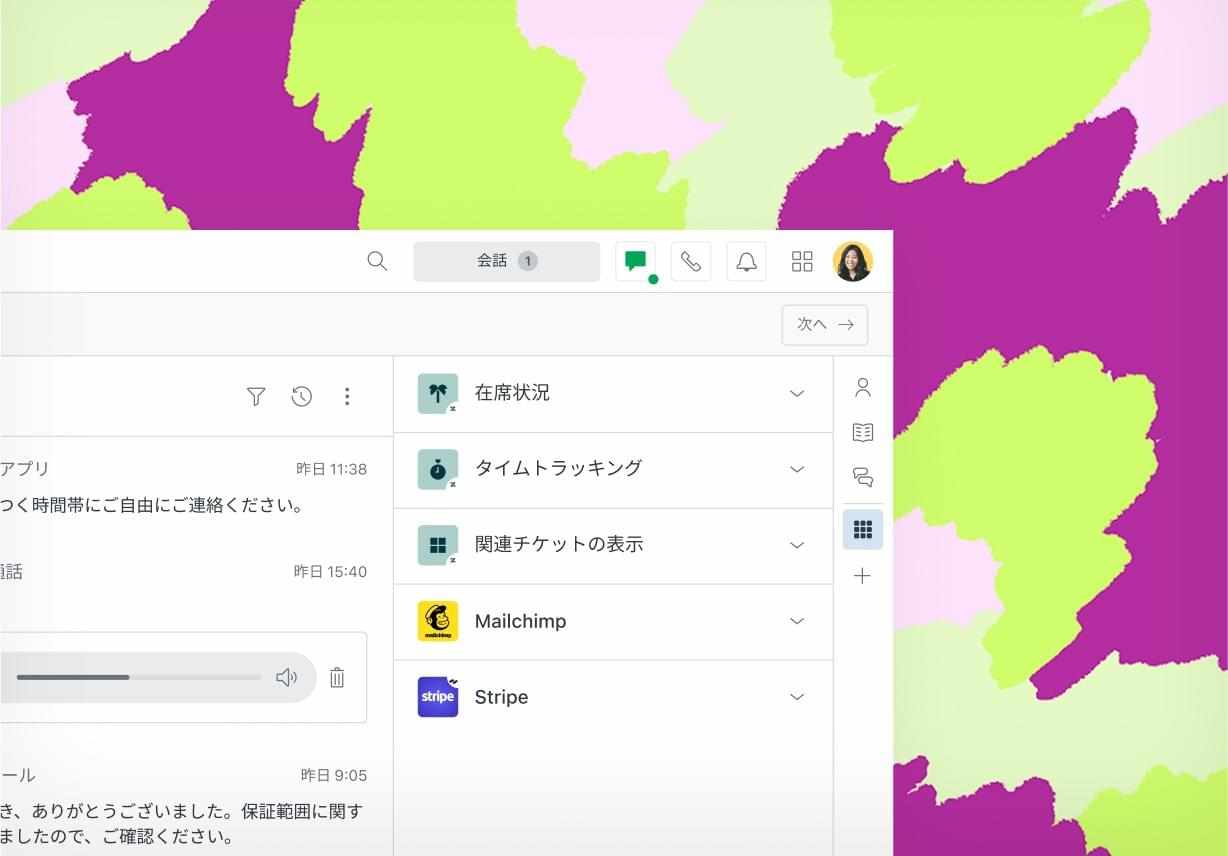Show conversation history clock icon
The image size is (1228, 856).
click(x=302, y=397)
